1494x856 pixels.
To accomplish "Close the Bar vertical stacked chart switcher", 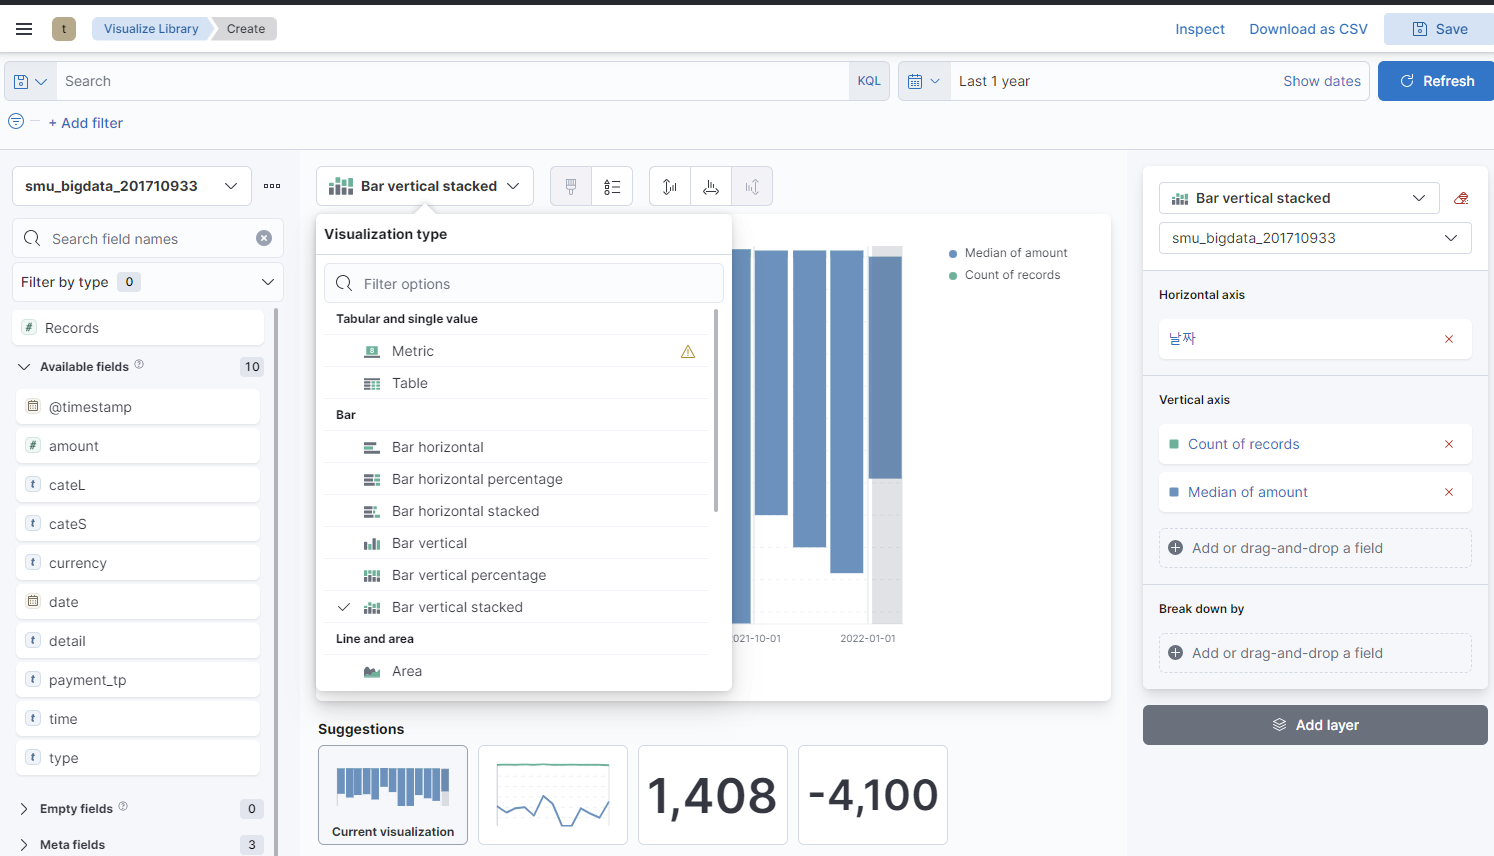I will pos(425,186).
